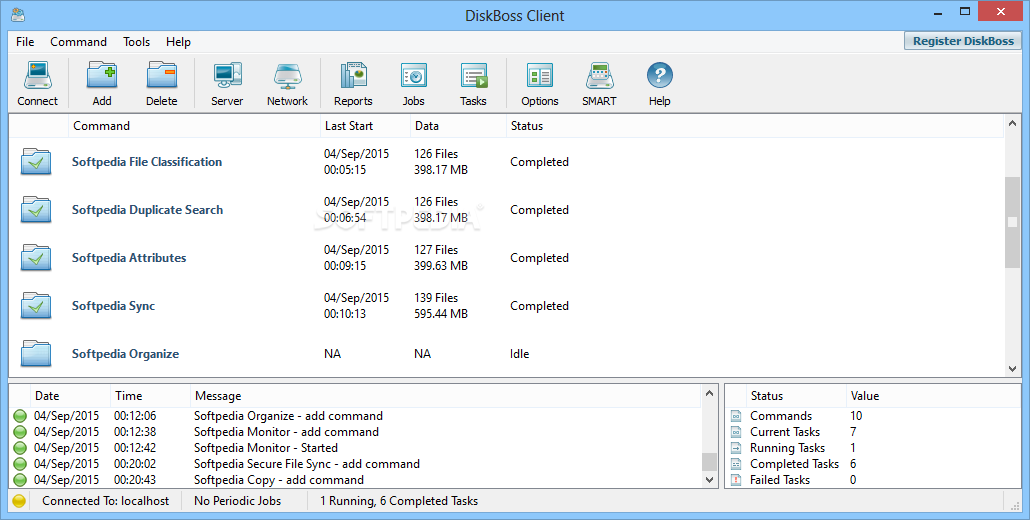Image resolution: width=1030 pixels, height=520 pixels.
Task: Click the Message column header in log
Action: (x=445, y=396)
